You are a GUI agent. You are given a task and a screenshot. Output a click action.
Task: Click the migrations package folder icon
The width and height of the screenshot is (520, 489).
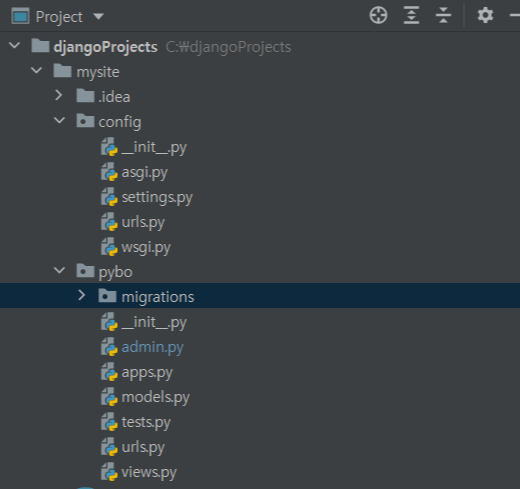tap(107, 296)
